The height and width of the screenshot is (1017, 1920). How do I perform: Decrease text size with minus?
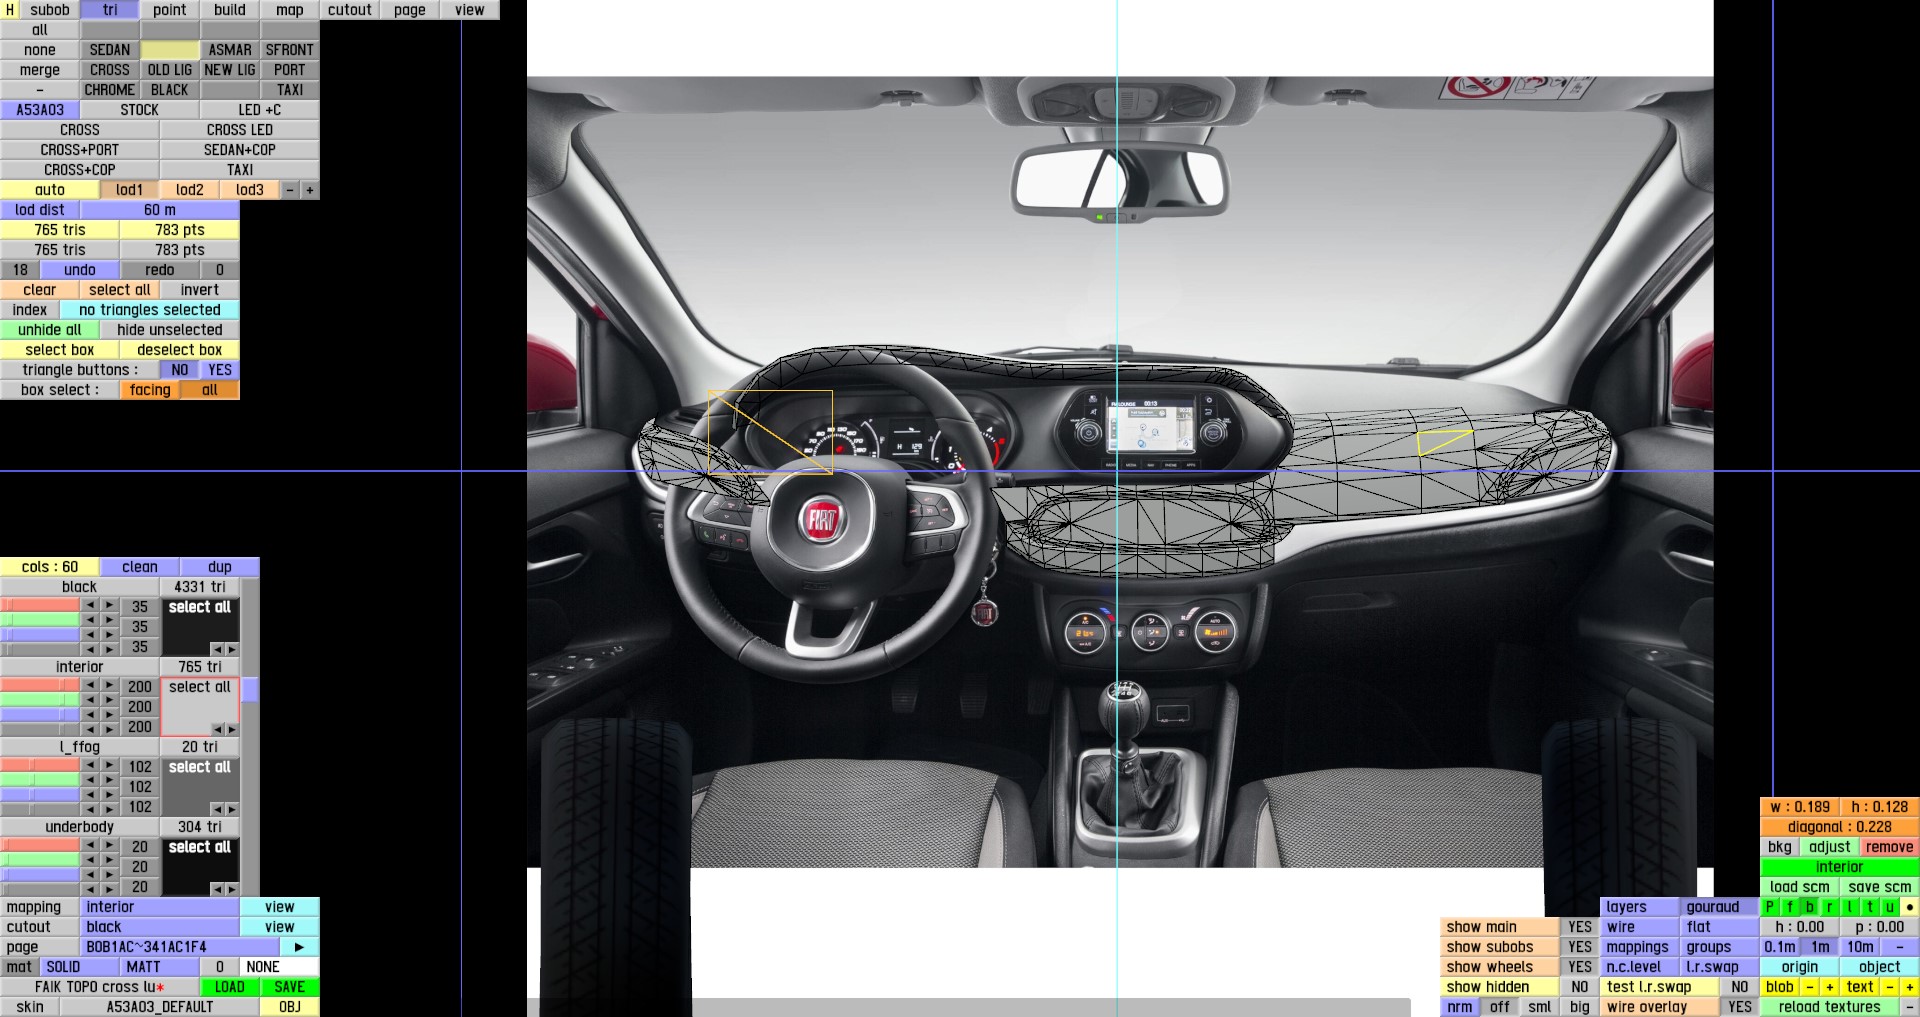(1890, 987)
